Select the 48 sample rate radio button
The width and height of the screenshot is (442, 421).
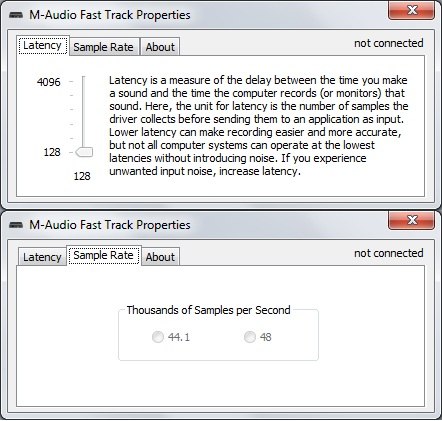250,337
